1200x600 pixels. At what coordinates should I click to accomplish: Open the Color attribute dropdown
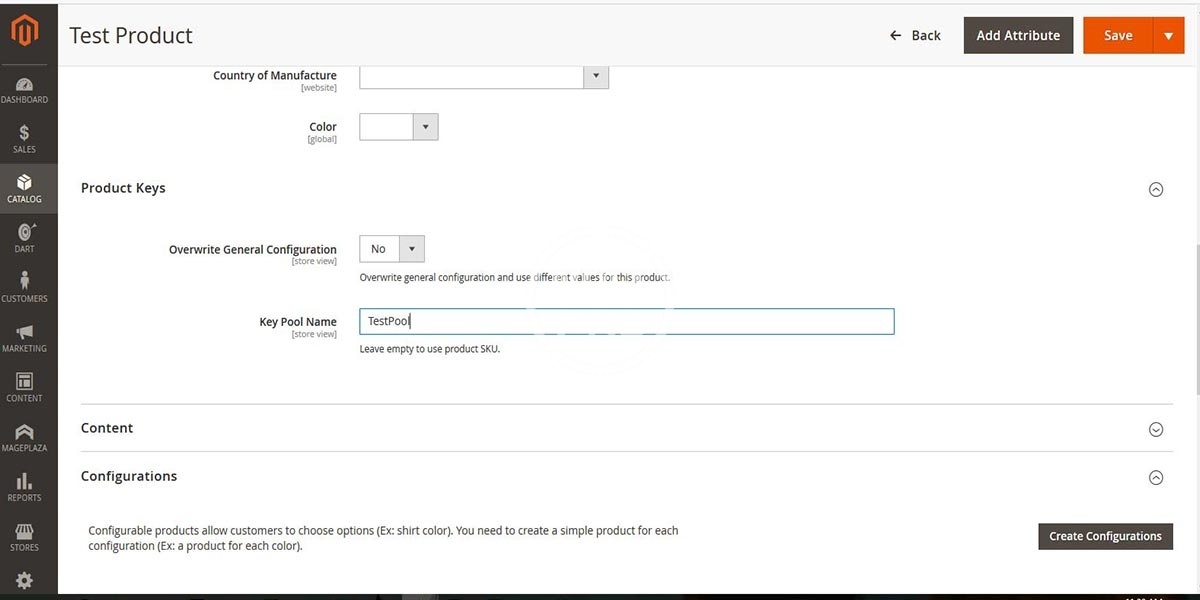click(x=399, y=127)
